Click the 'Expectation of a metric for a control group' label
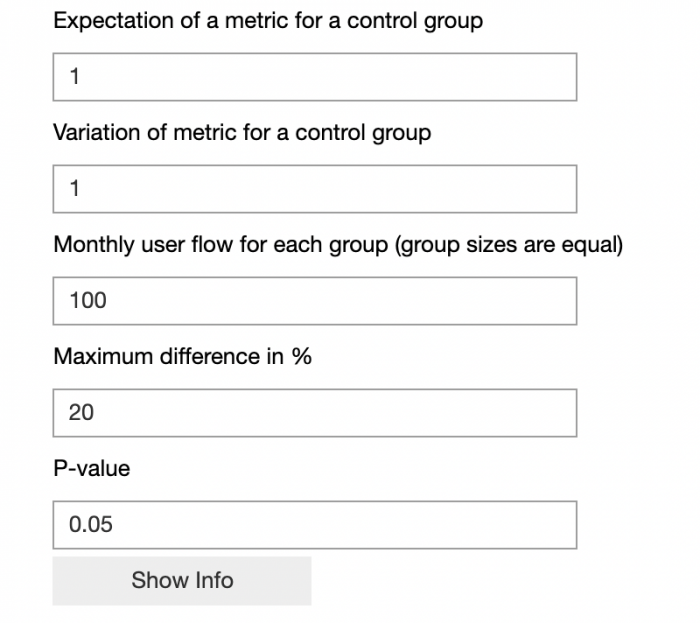The image size is (700, 623). point(267,21)
